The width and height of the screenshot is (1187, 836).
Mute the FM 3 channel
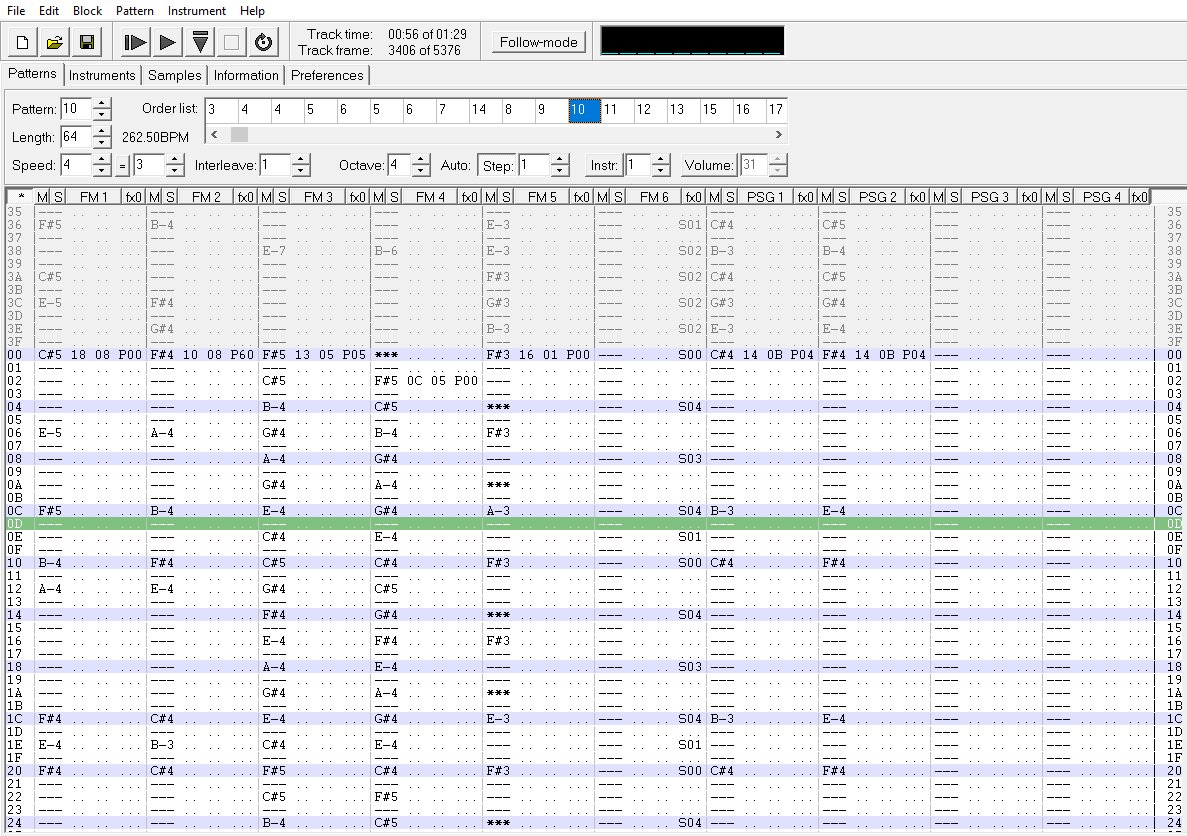(x=266, y=197)
